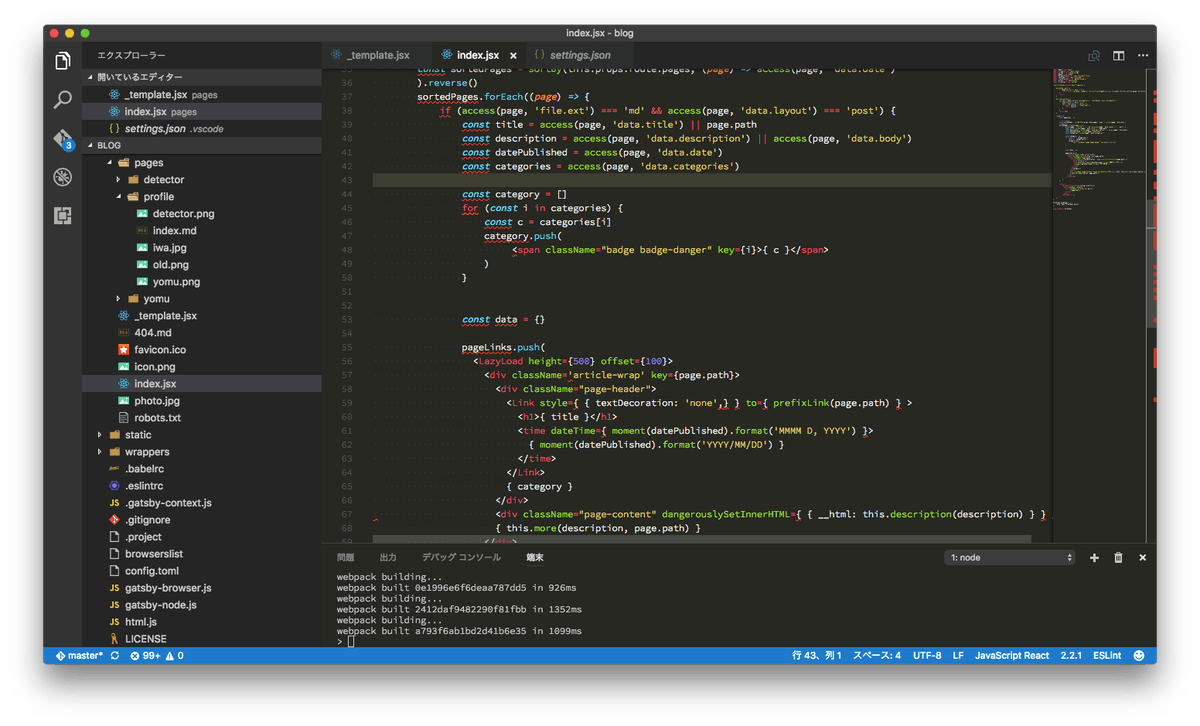The image size is (1200, 726).
Task: Click the feedback smiley in status bar
Action: point(1139,655)
